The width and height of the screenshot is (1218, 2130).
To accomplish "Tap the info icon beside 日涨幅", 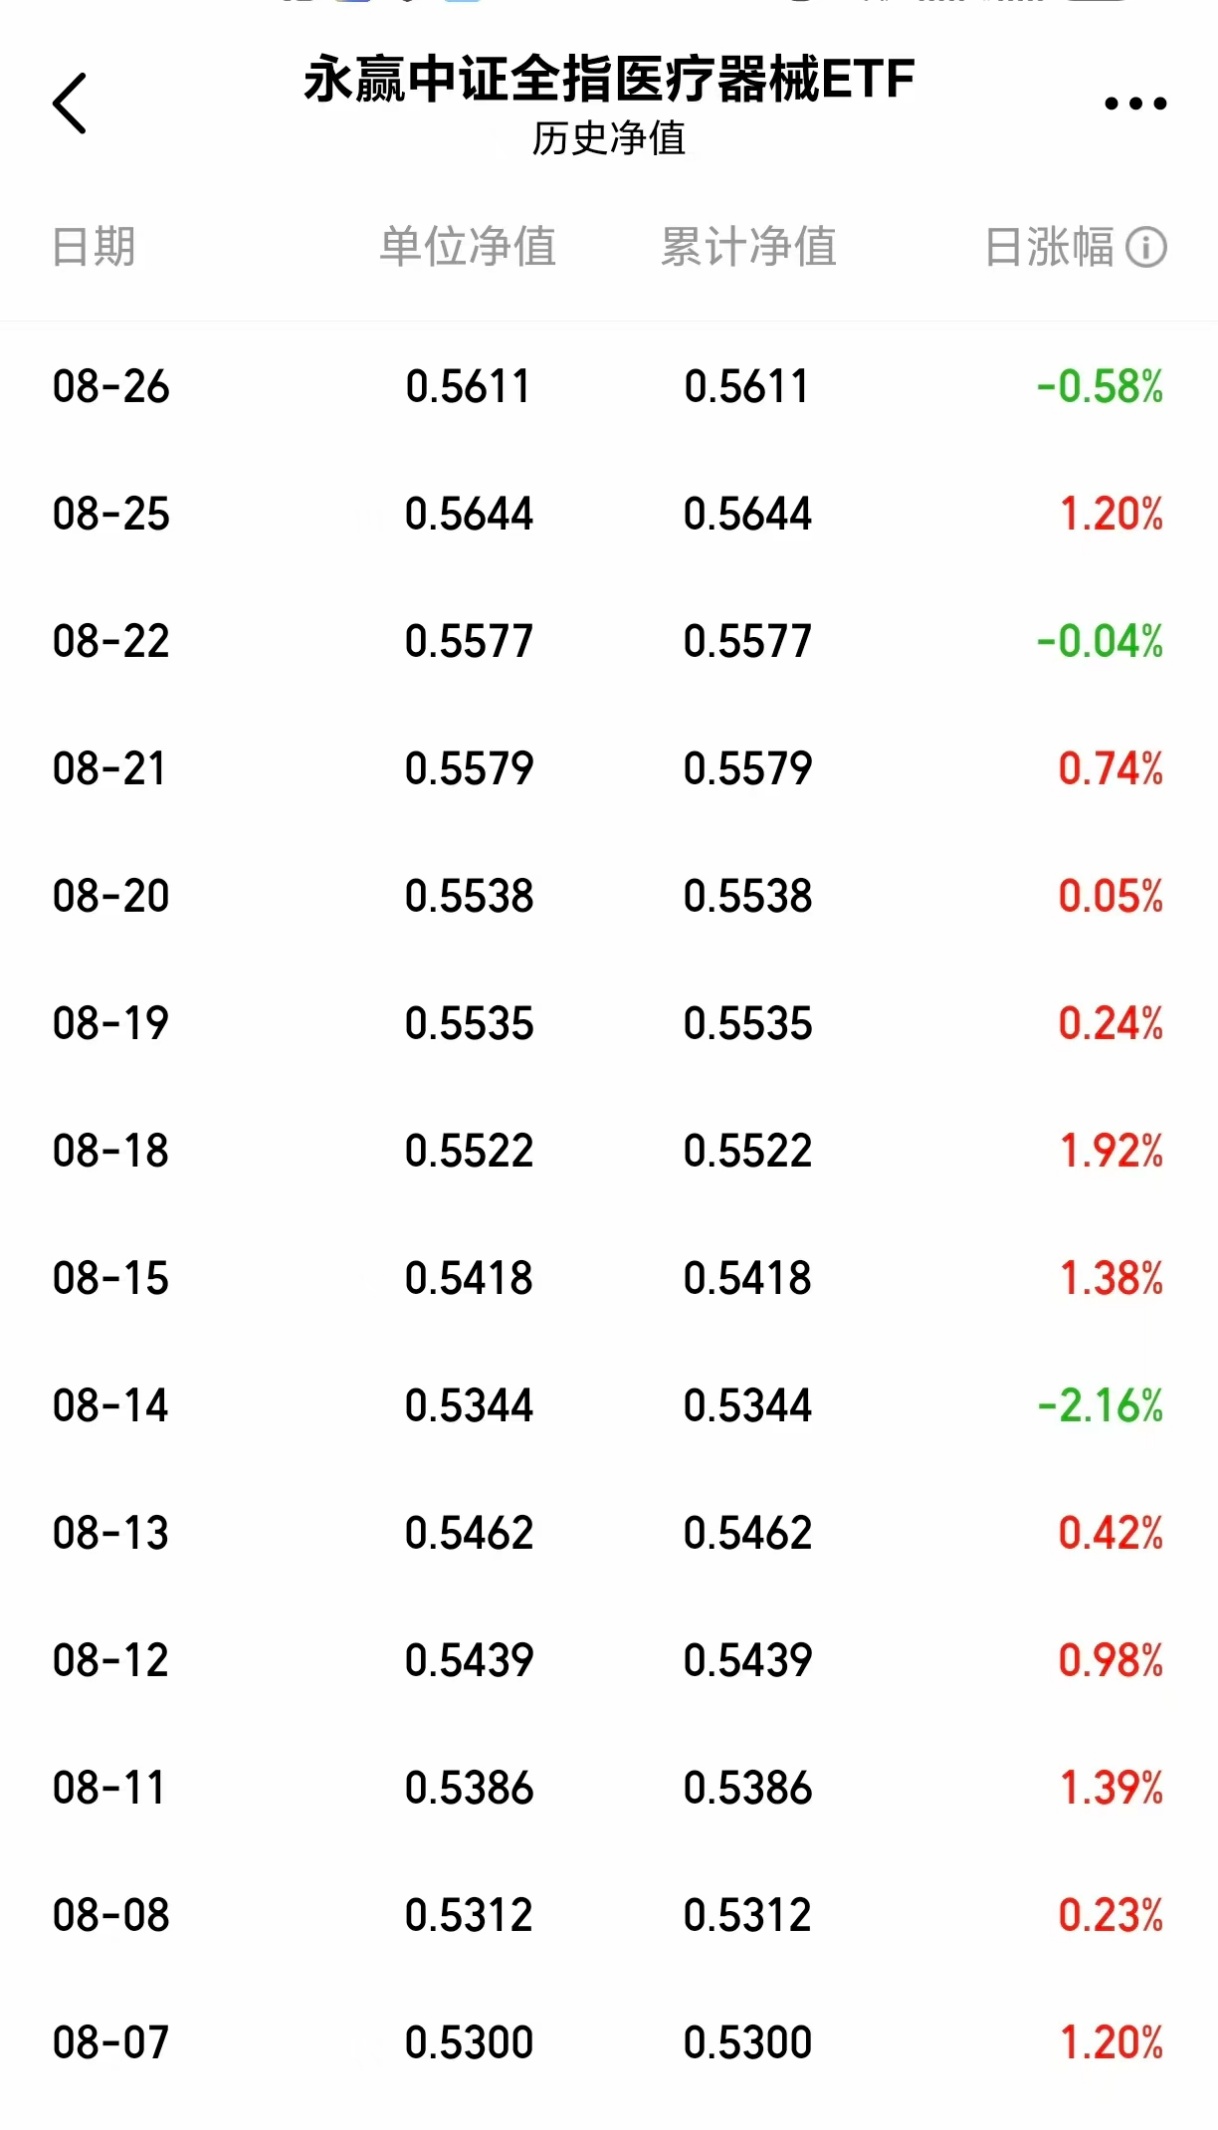I will click(x=1146, y=247).
